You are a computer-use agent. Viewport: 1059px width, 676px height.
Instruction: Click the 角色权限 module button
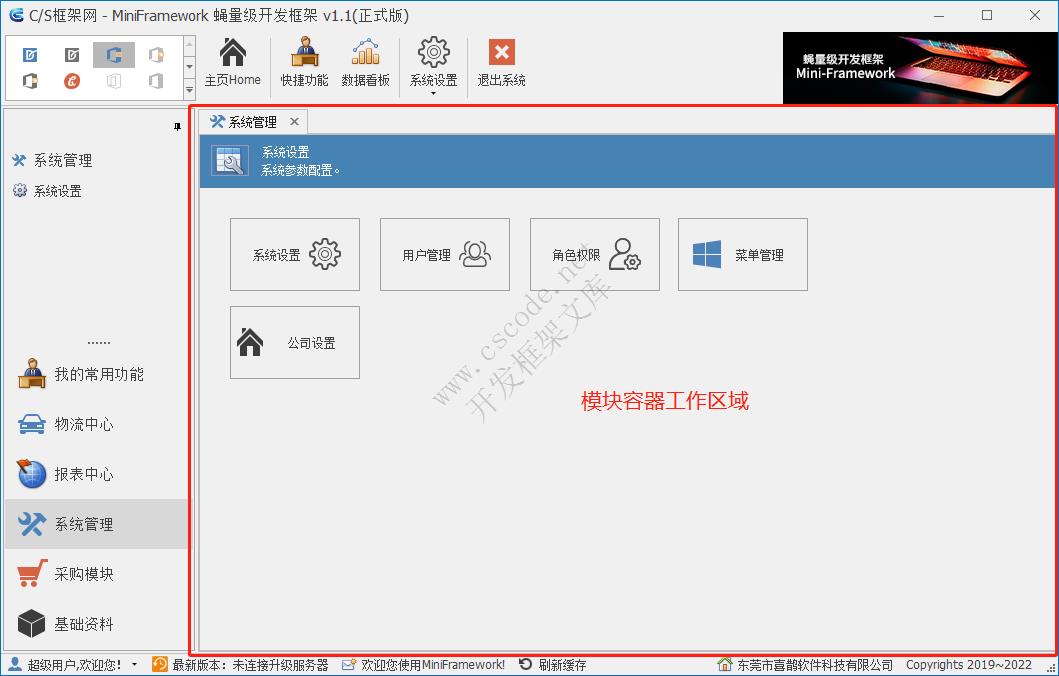pos(594,254)
